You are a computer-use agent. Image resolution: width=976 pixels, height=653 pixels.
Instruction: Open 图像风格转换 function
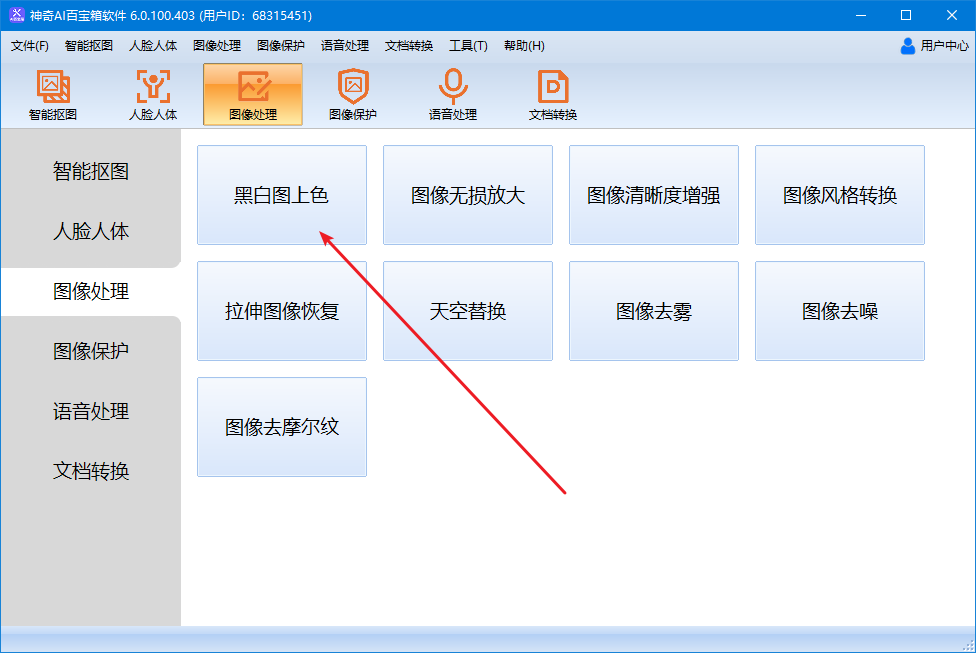click(840, 195)
